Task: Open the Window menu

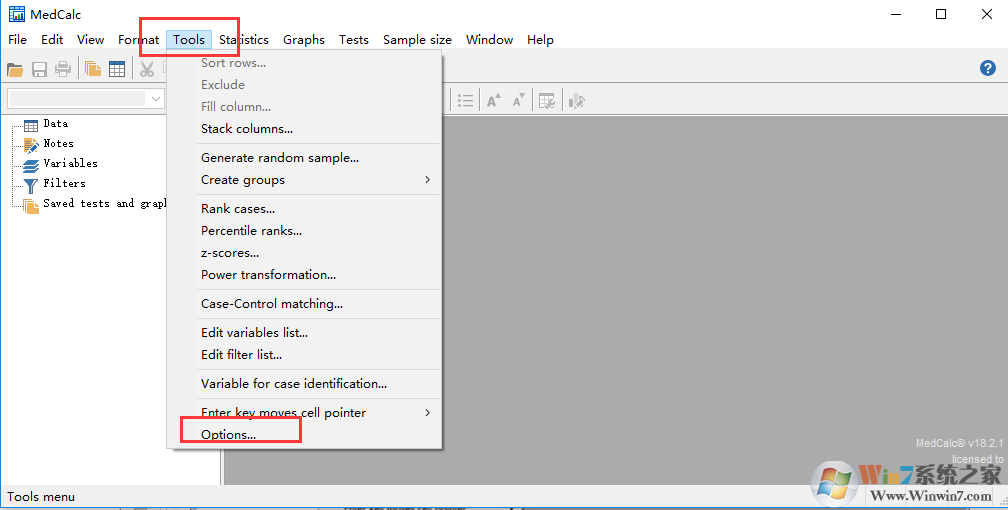Action: 489,40
